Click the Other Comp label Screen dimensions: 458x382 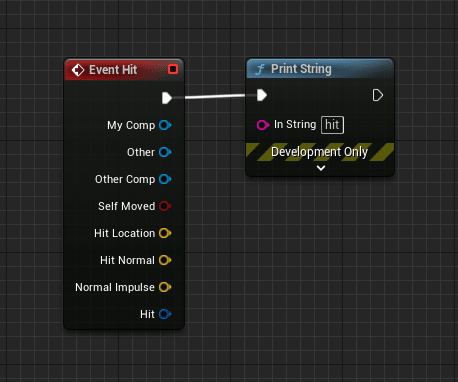point(125,179)
